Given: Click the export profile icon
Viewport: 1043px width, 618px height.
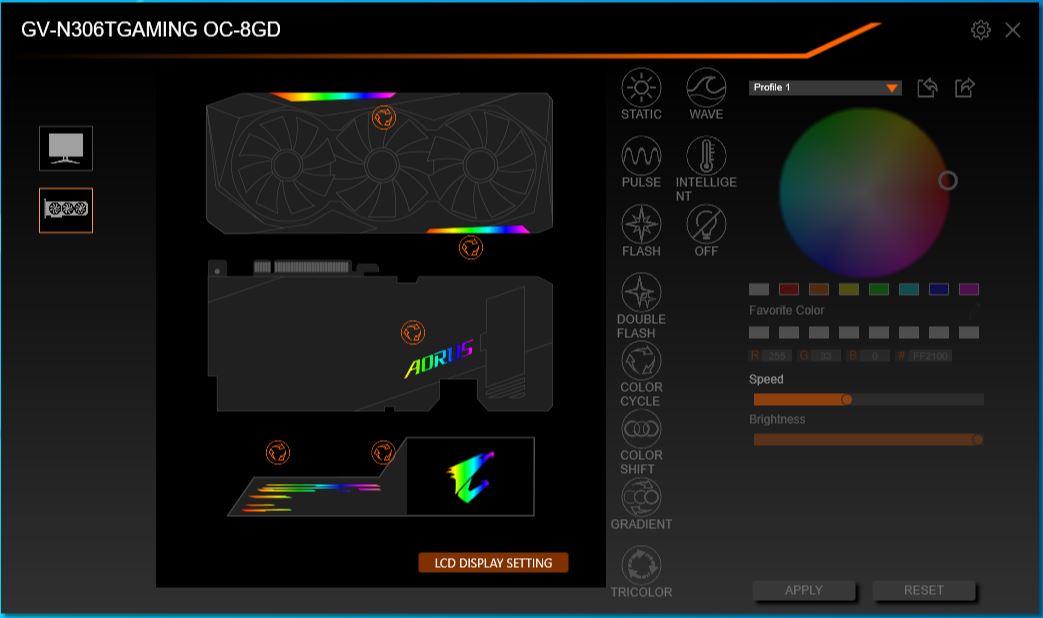Looking at the screenshot, I should click(x=965, y=87).
